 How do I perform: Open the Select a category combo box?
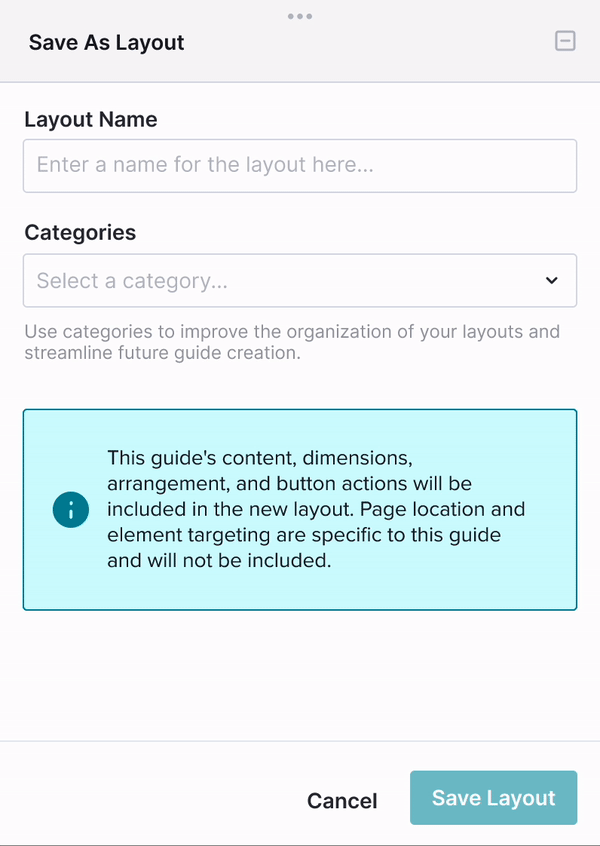click(x=300, y=281)
